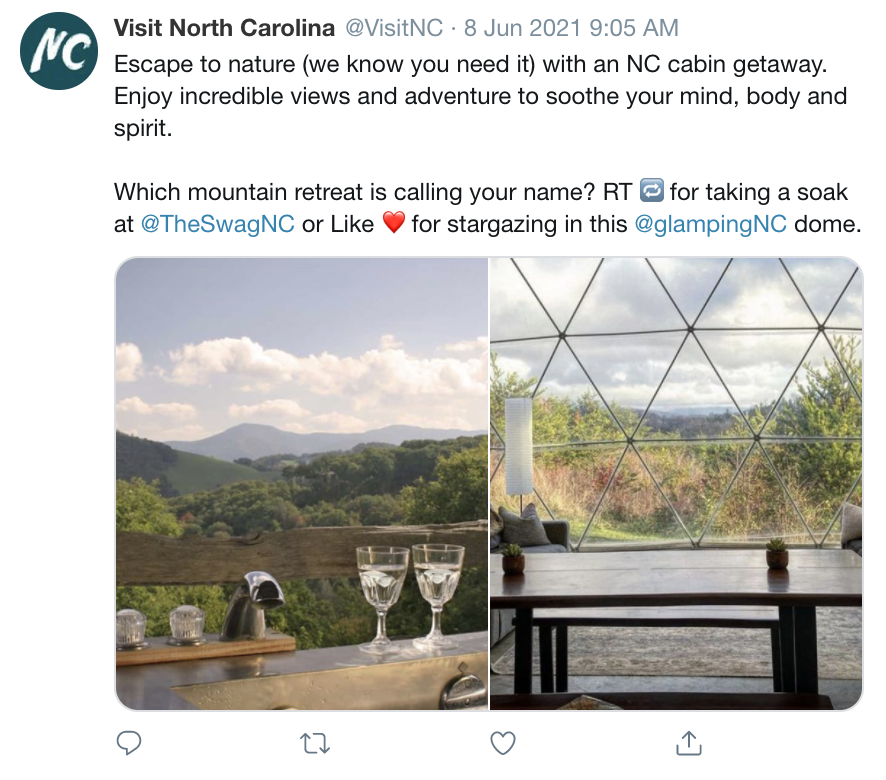The width and height of the screenshot is (886, 780).
Task: Click the blue retweet emoji in the tweet text
Action: click(651, 191)
